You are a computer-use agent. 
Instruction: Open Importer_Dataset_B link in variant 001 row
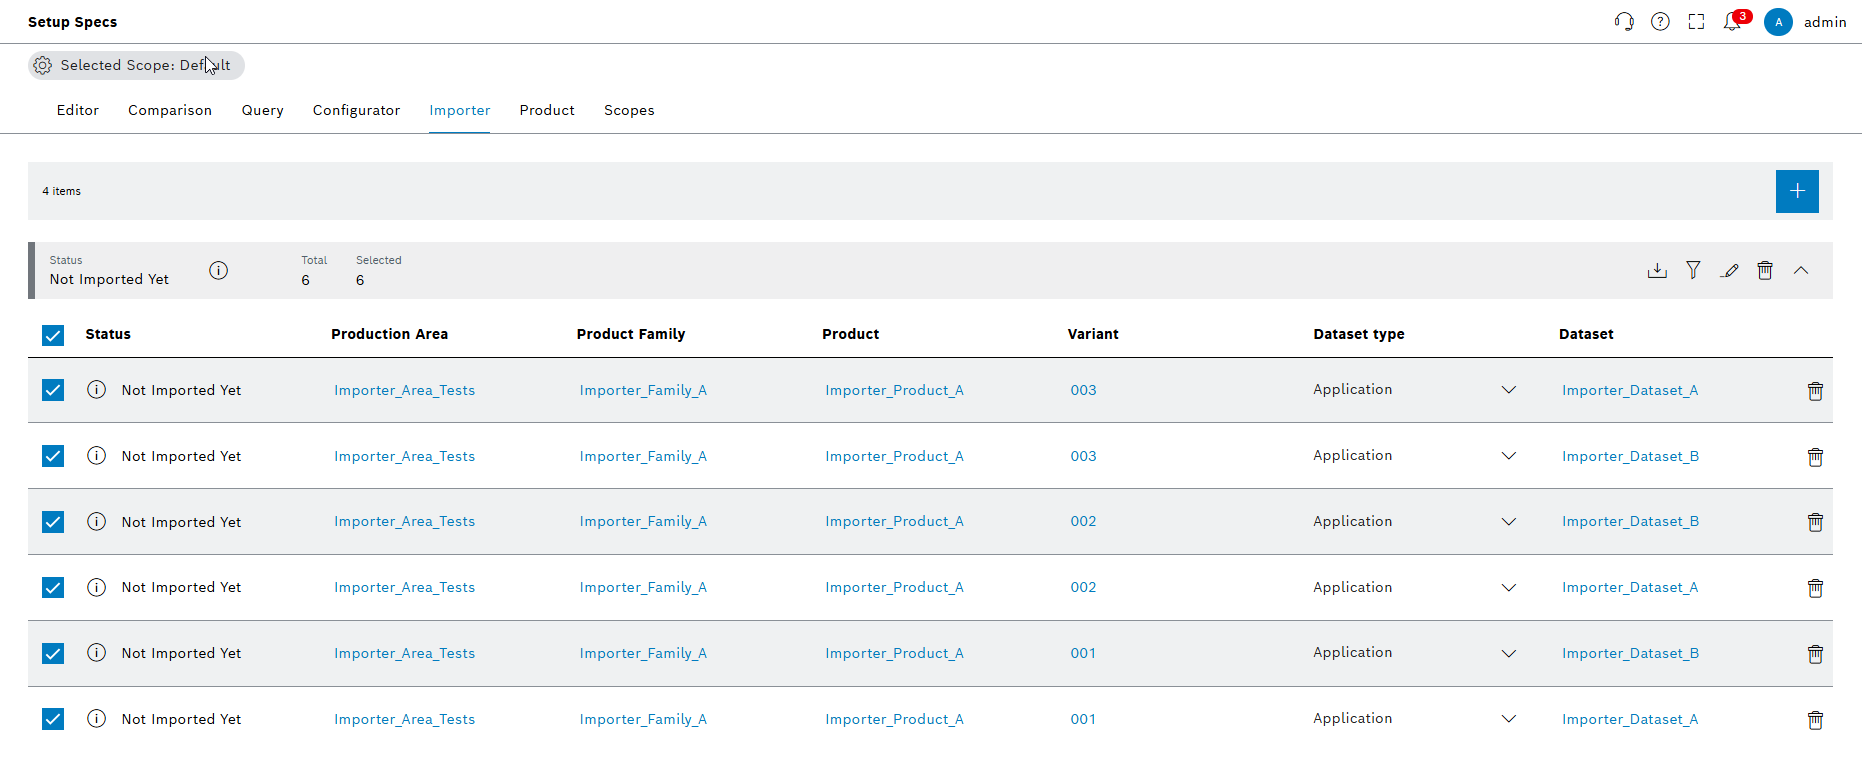[x=1630, y=653]
